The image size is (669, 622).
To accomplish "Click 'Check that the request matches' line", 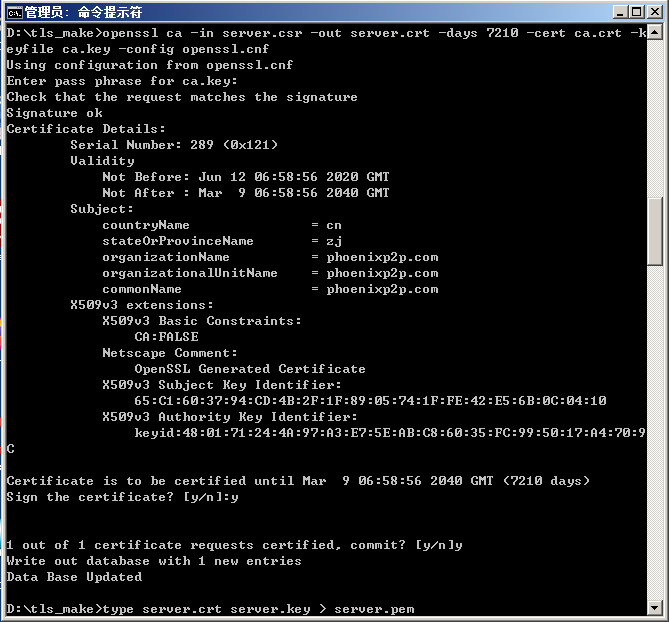I will click(182, 97).
